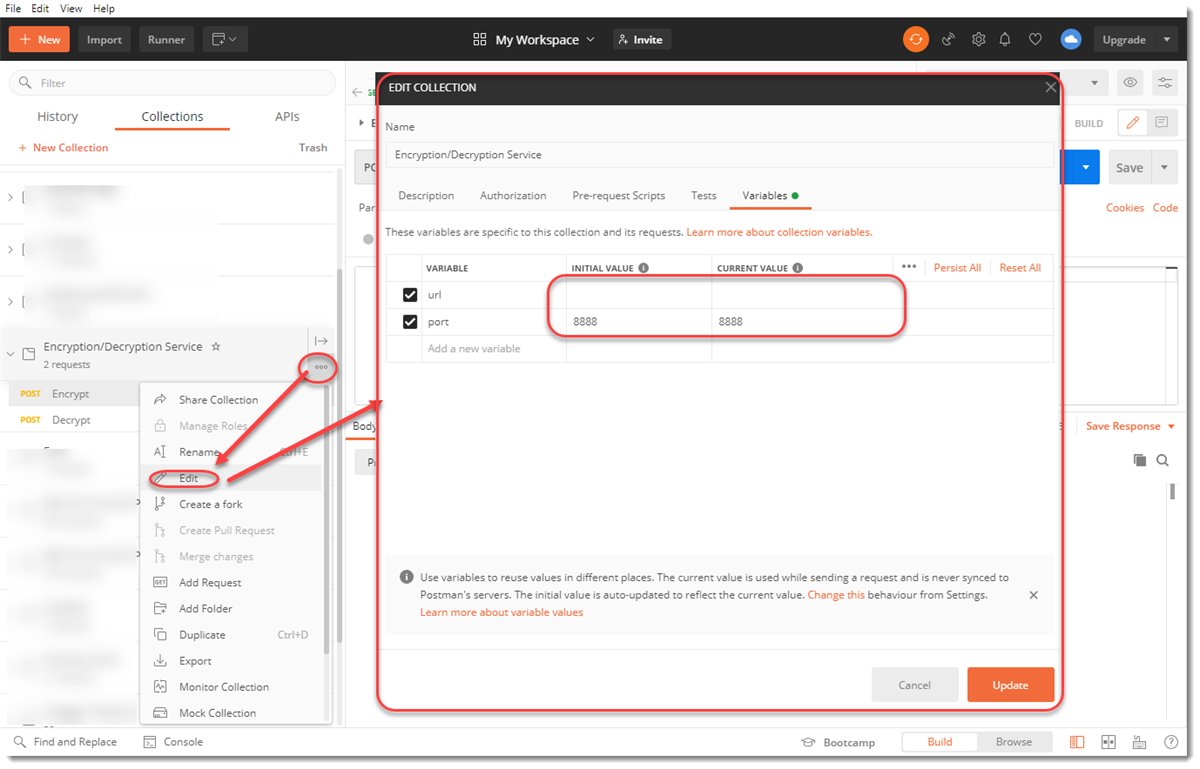Open the new window dropdown in header
This screenshot has height=769, width=1200.
tap(225, 39)
